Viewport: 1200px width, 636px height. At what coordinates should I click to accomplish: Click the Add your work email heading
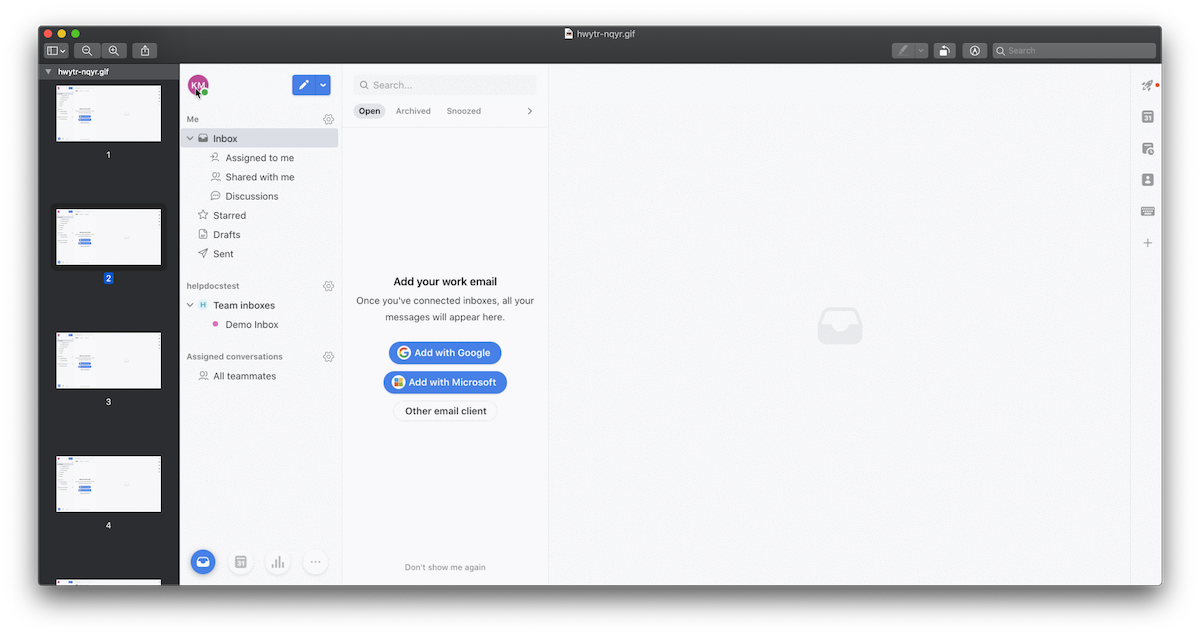point(445,282)
